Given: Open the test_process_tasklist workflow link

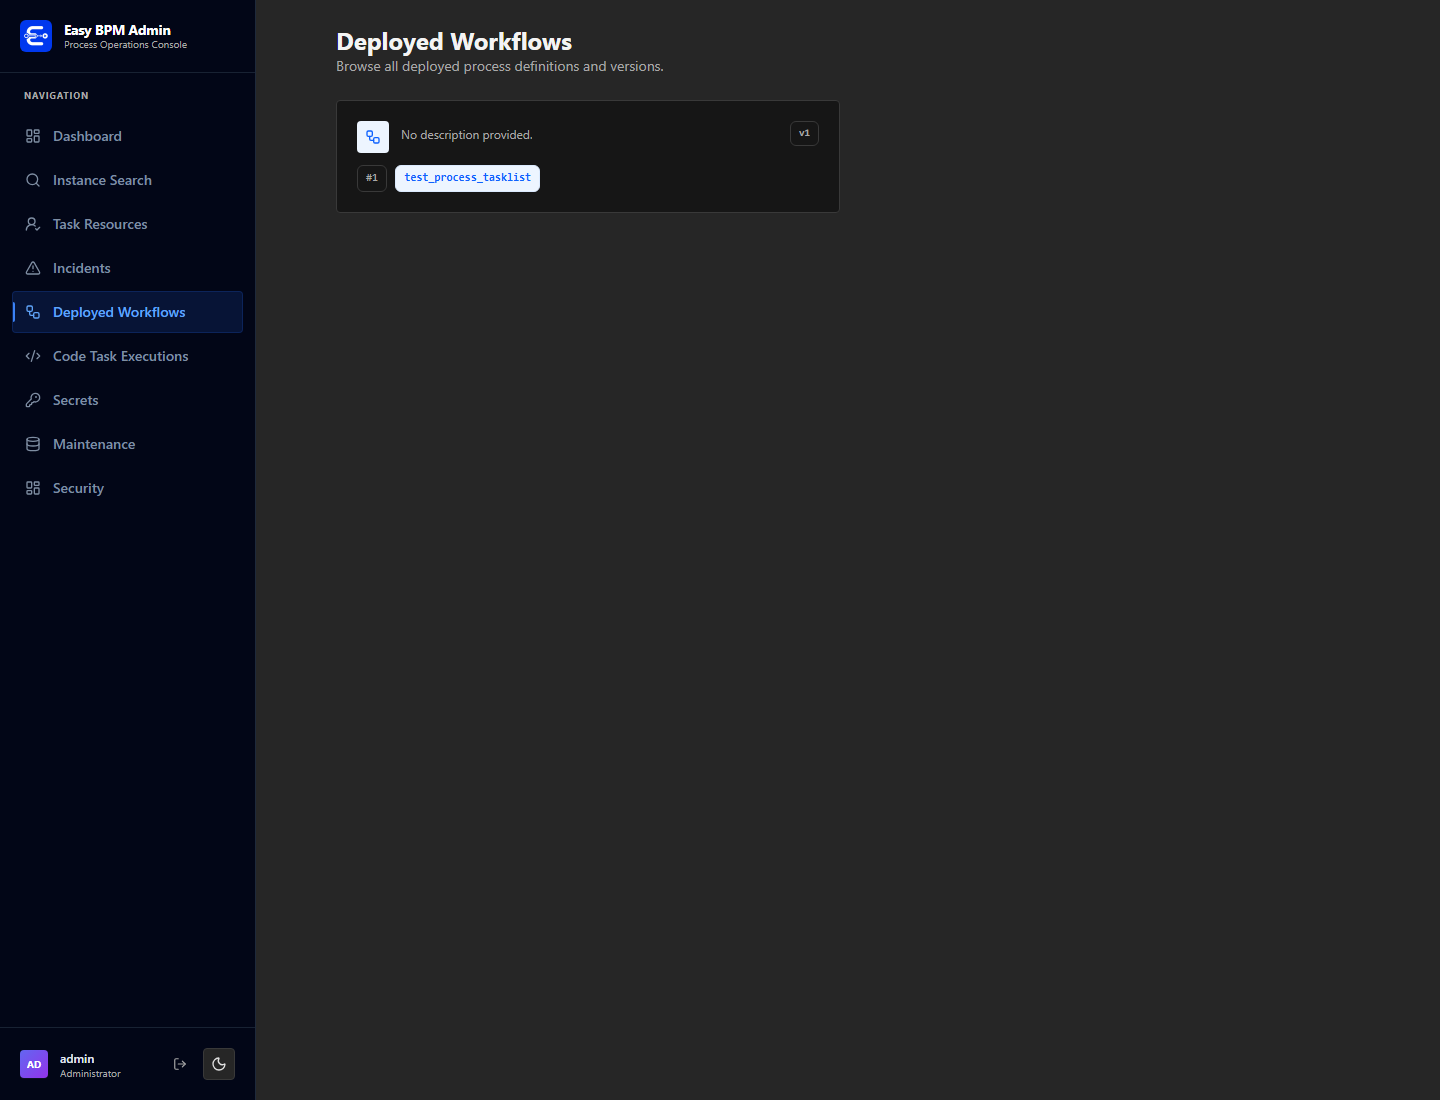Looking at the screenshot, I should 467,178.
